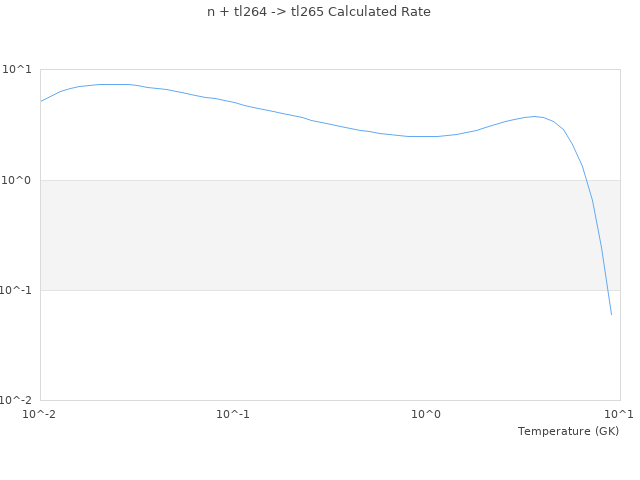Click the curve above the 10^-1 temperature tick

233,102
